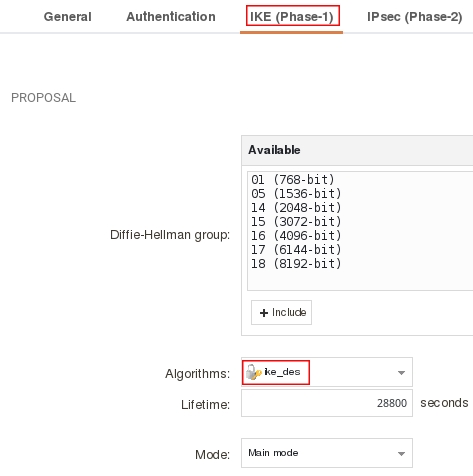473x476 pixels.
Task: Open the Mode dropdown showing Main mode
Action: [x=327, y=453]
